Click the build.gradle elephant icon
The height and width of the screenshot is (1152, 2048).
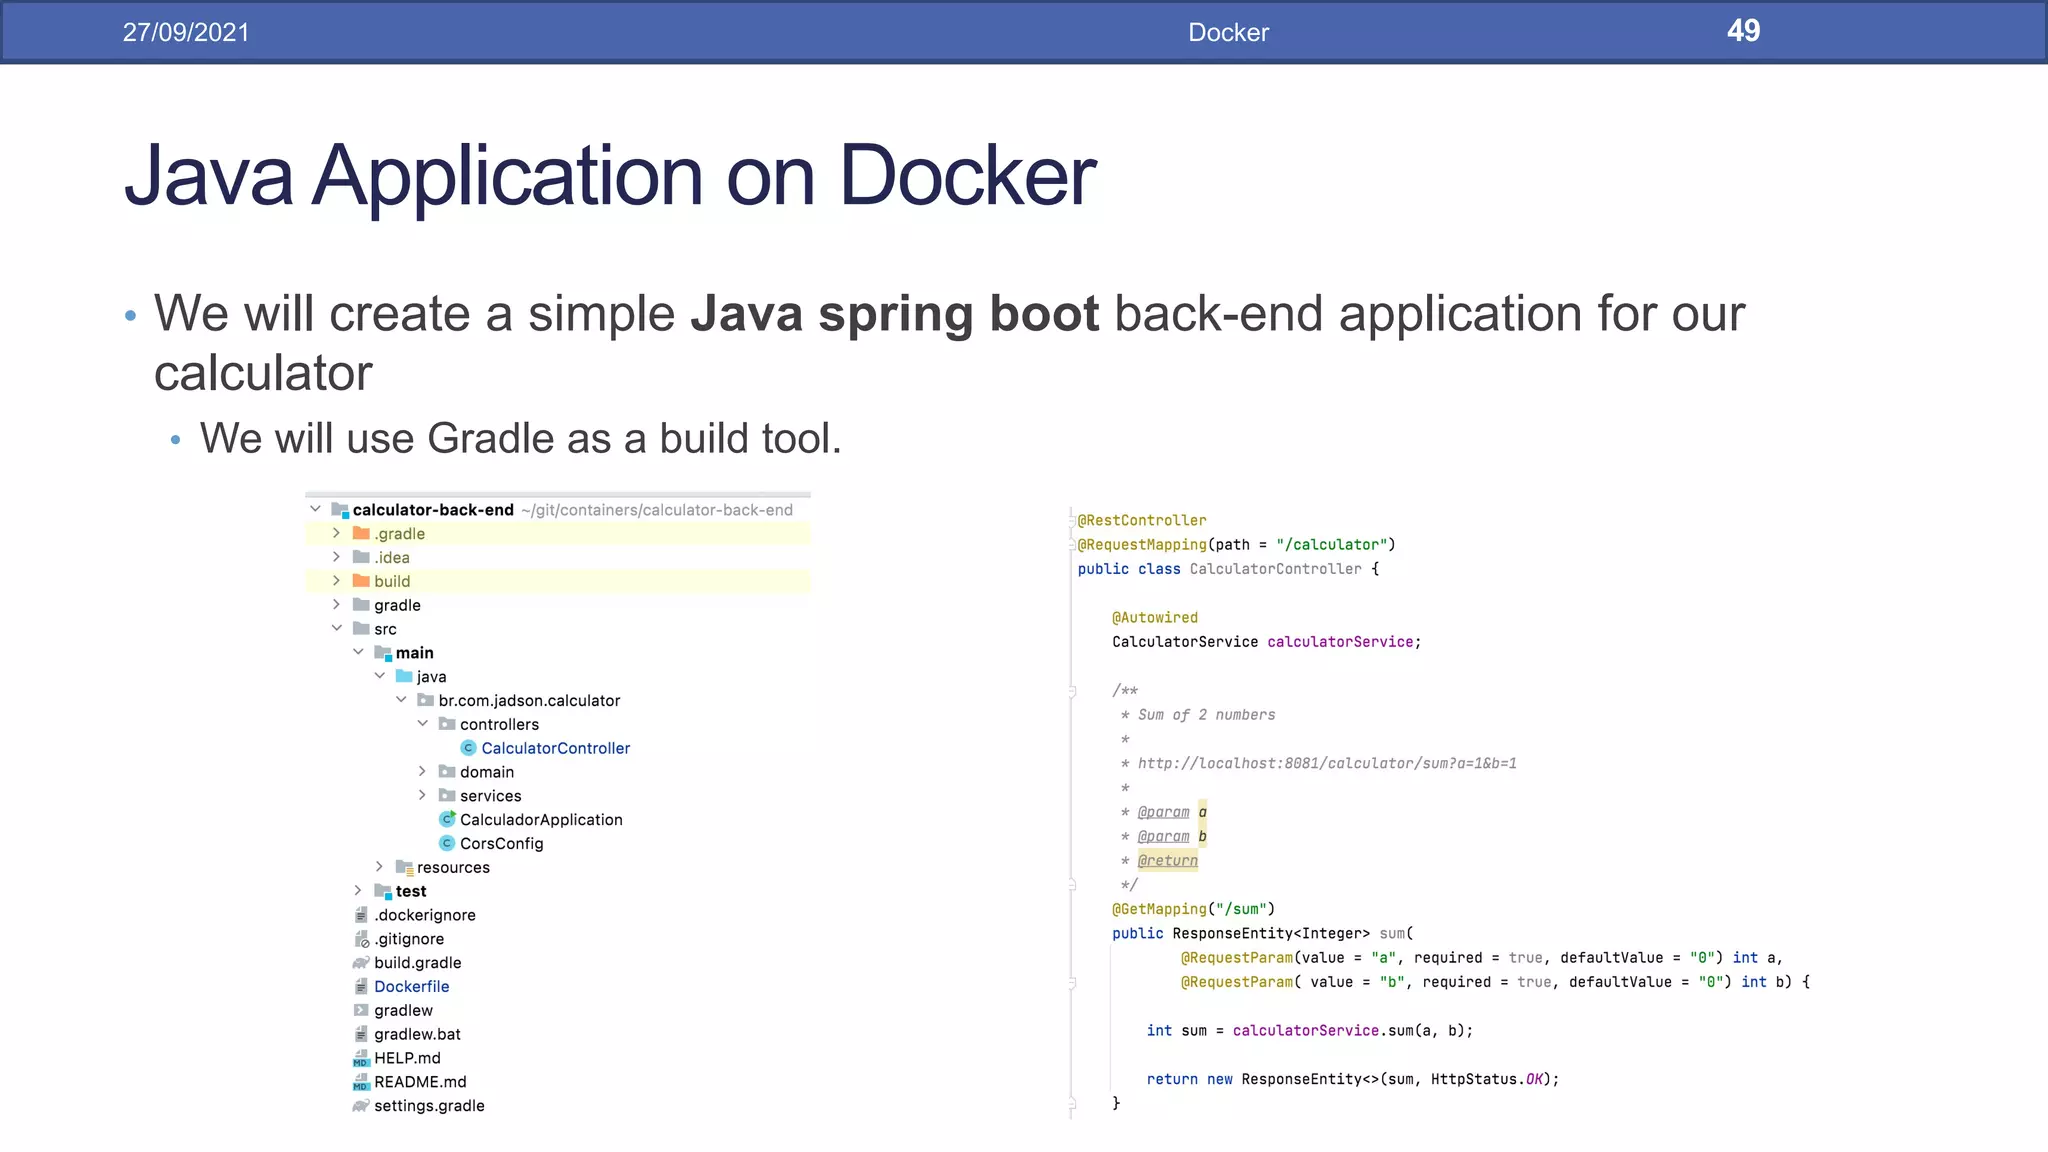pyautogui.click(x=361, y=962)
